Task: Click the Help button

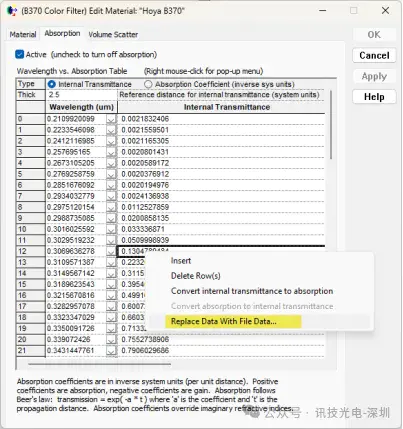Action: [x=374, y=97]
